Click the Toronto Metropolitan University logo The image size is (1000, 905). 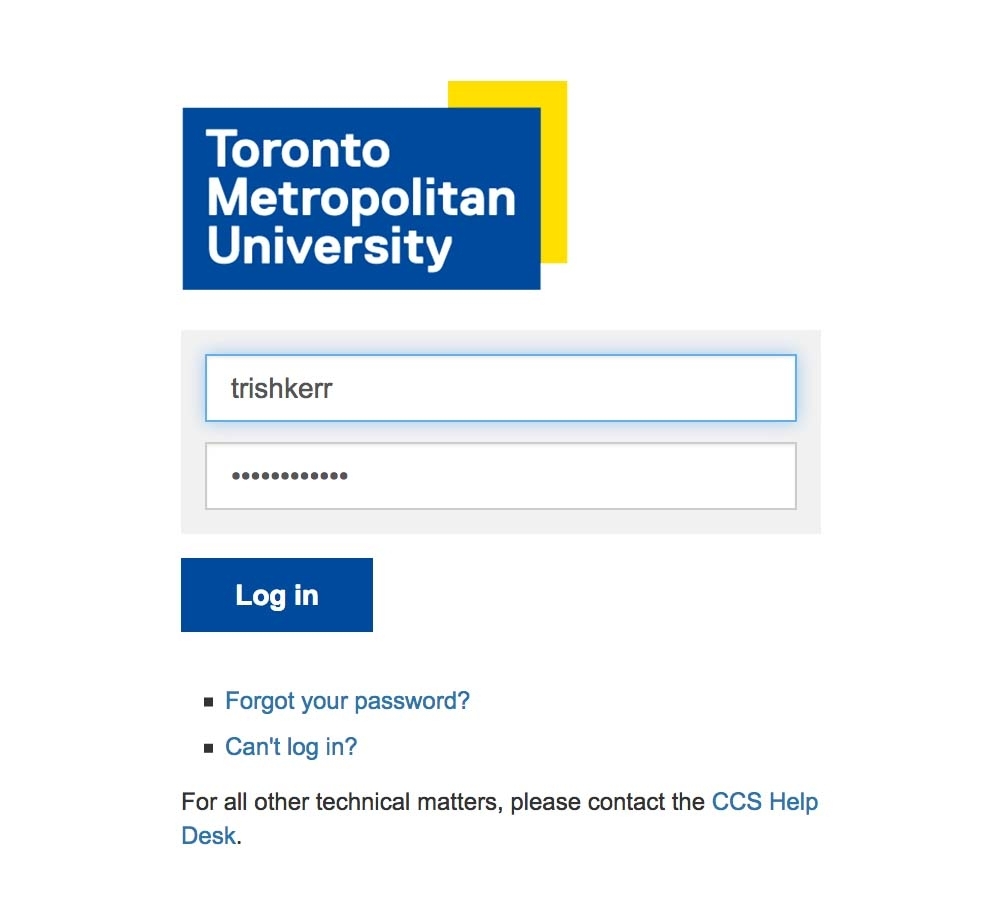361,199
